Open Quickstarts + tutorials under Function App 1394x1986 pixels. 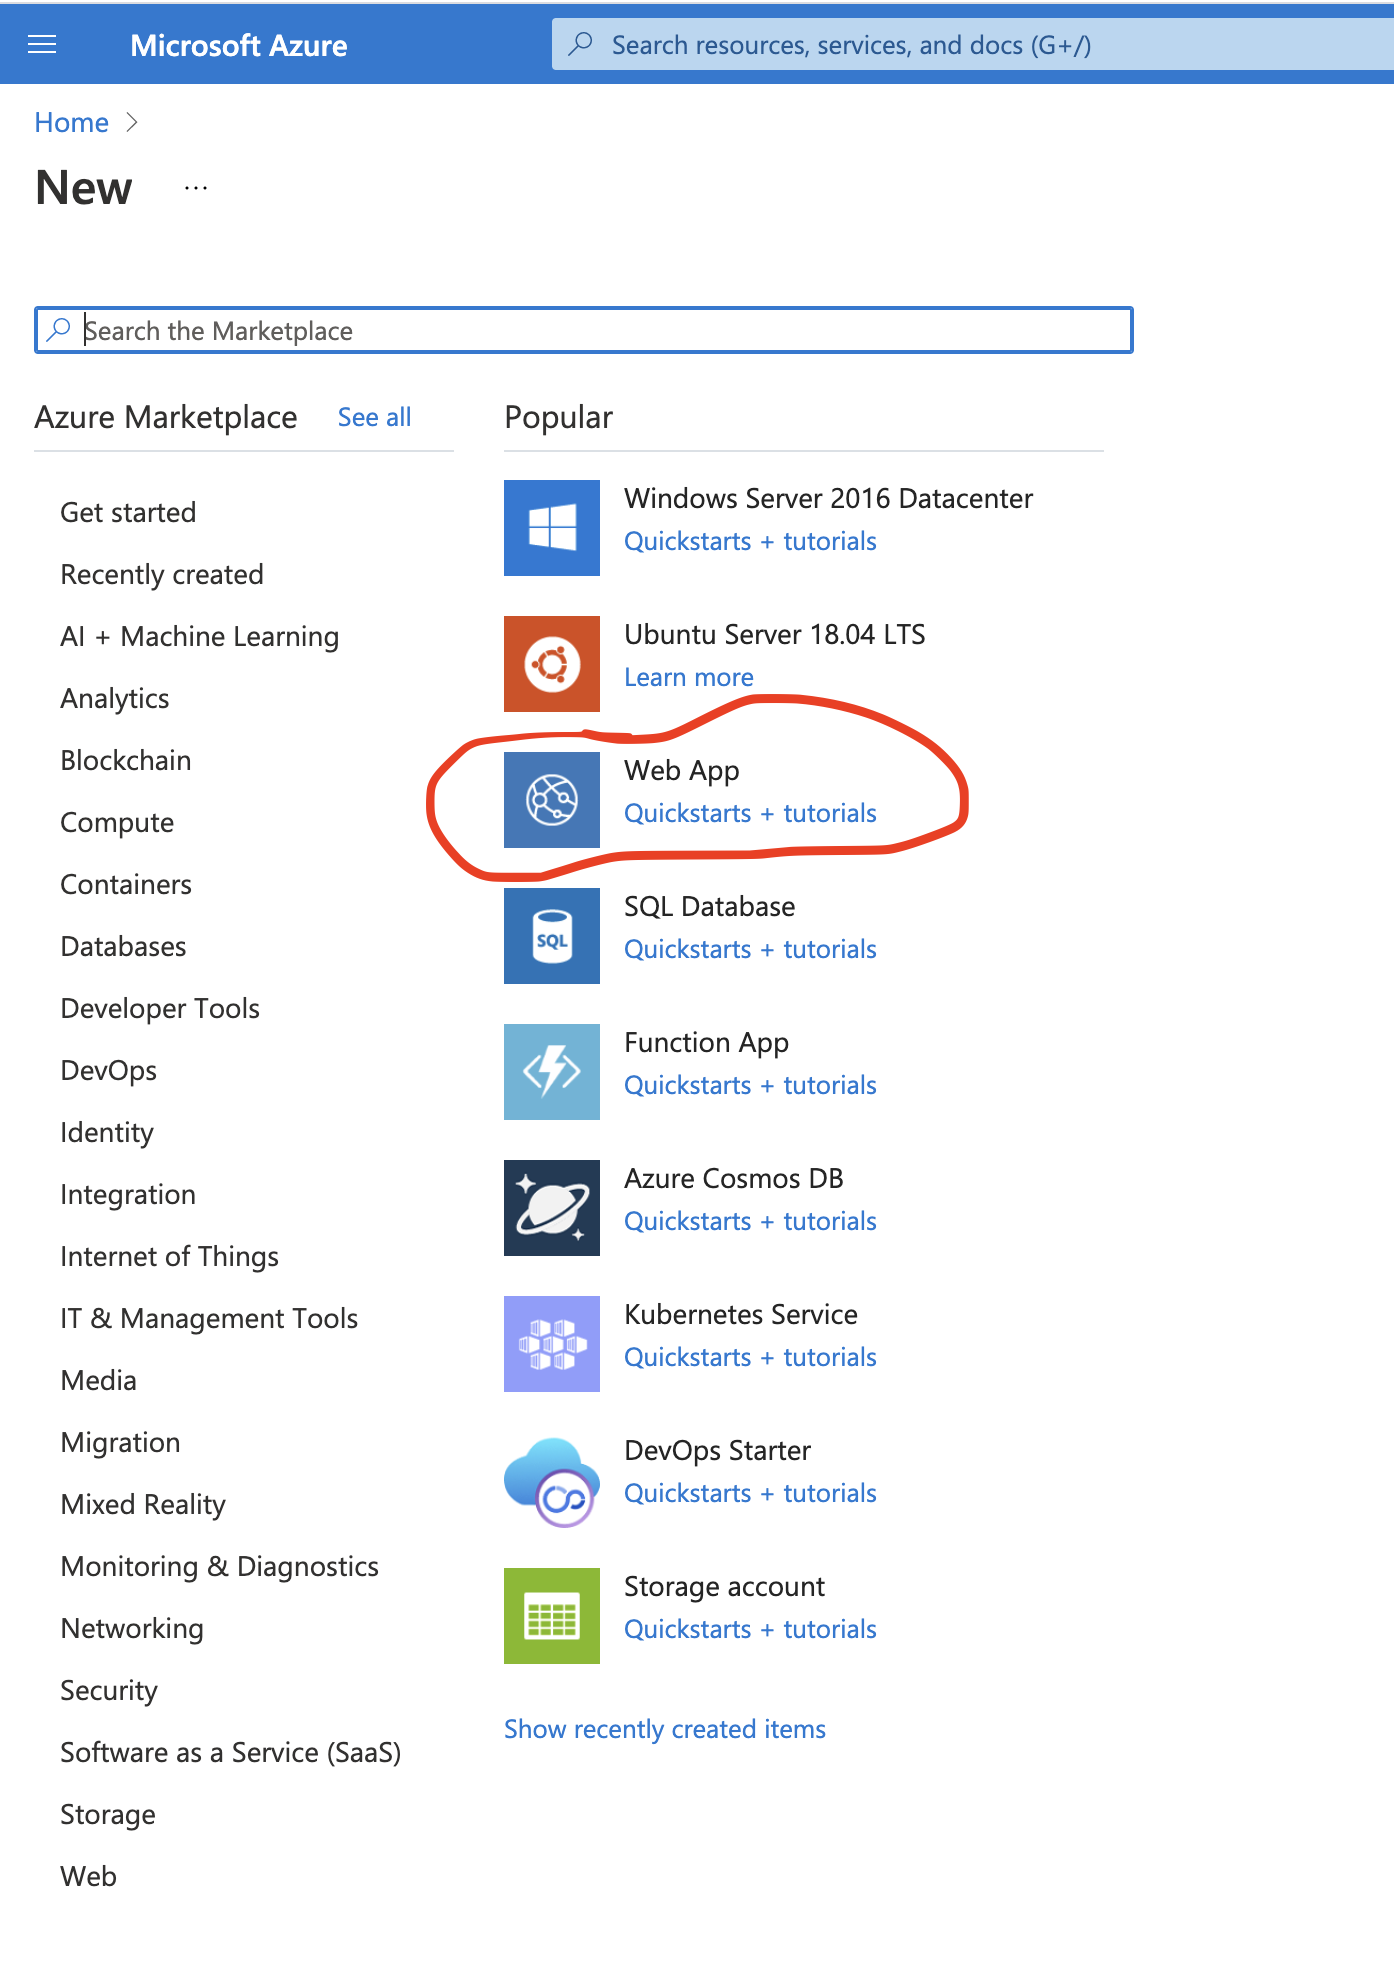[x=750, y=1085]
